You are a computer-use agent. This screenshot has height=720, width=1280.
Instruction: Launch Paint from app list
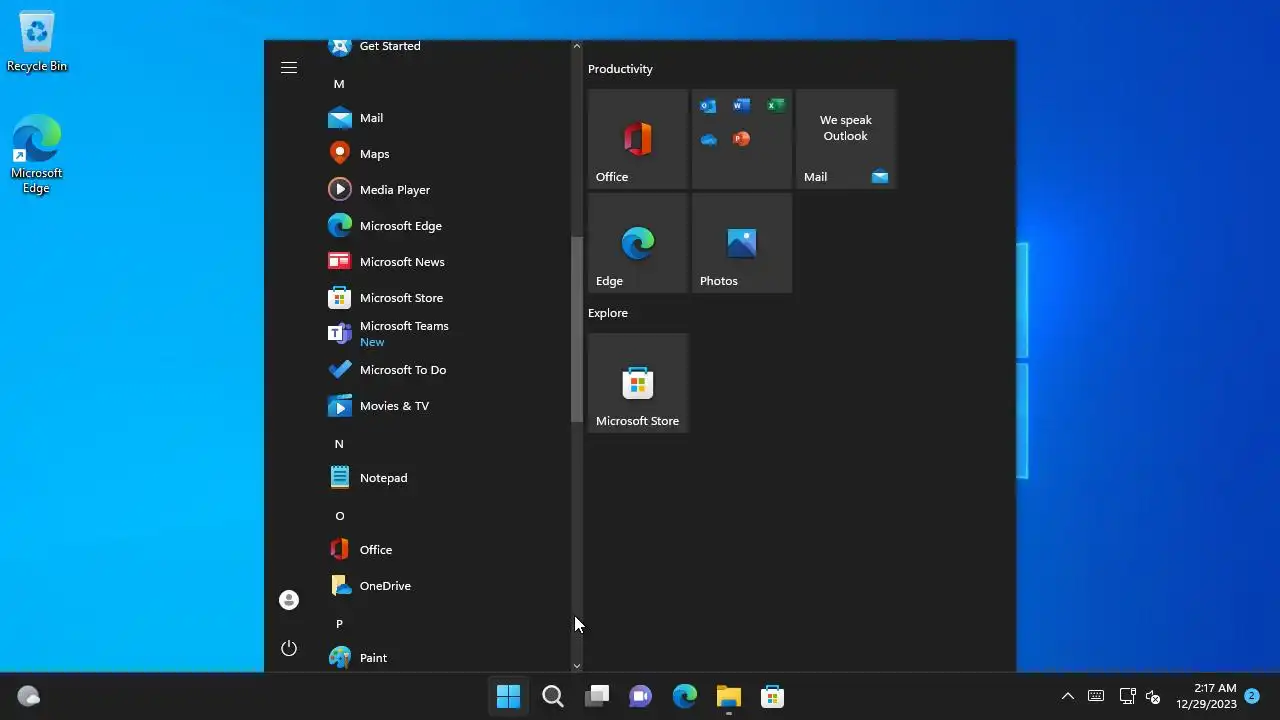[446, 657]
